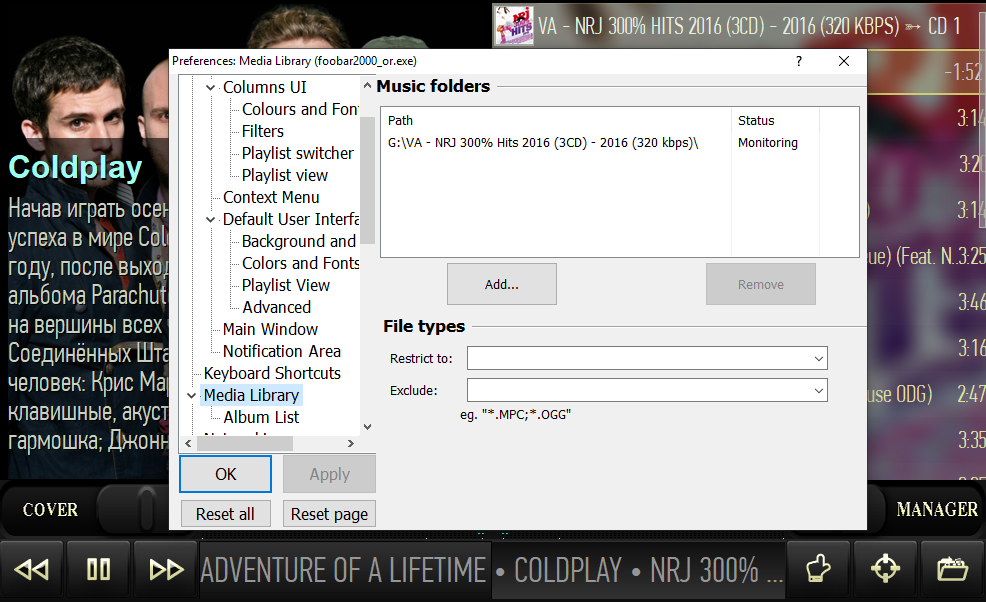Screen dimensions: 986x602
Task: Collapse the Media Library tree node
Action: (192, 396)
